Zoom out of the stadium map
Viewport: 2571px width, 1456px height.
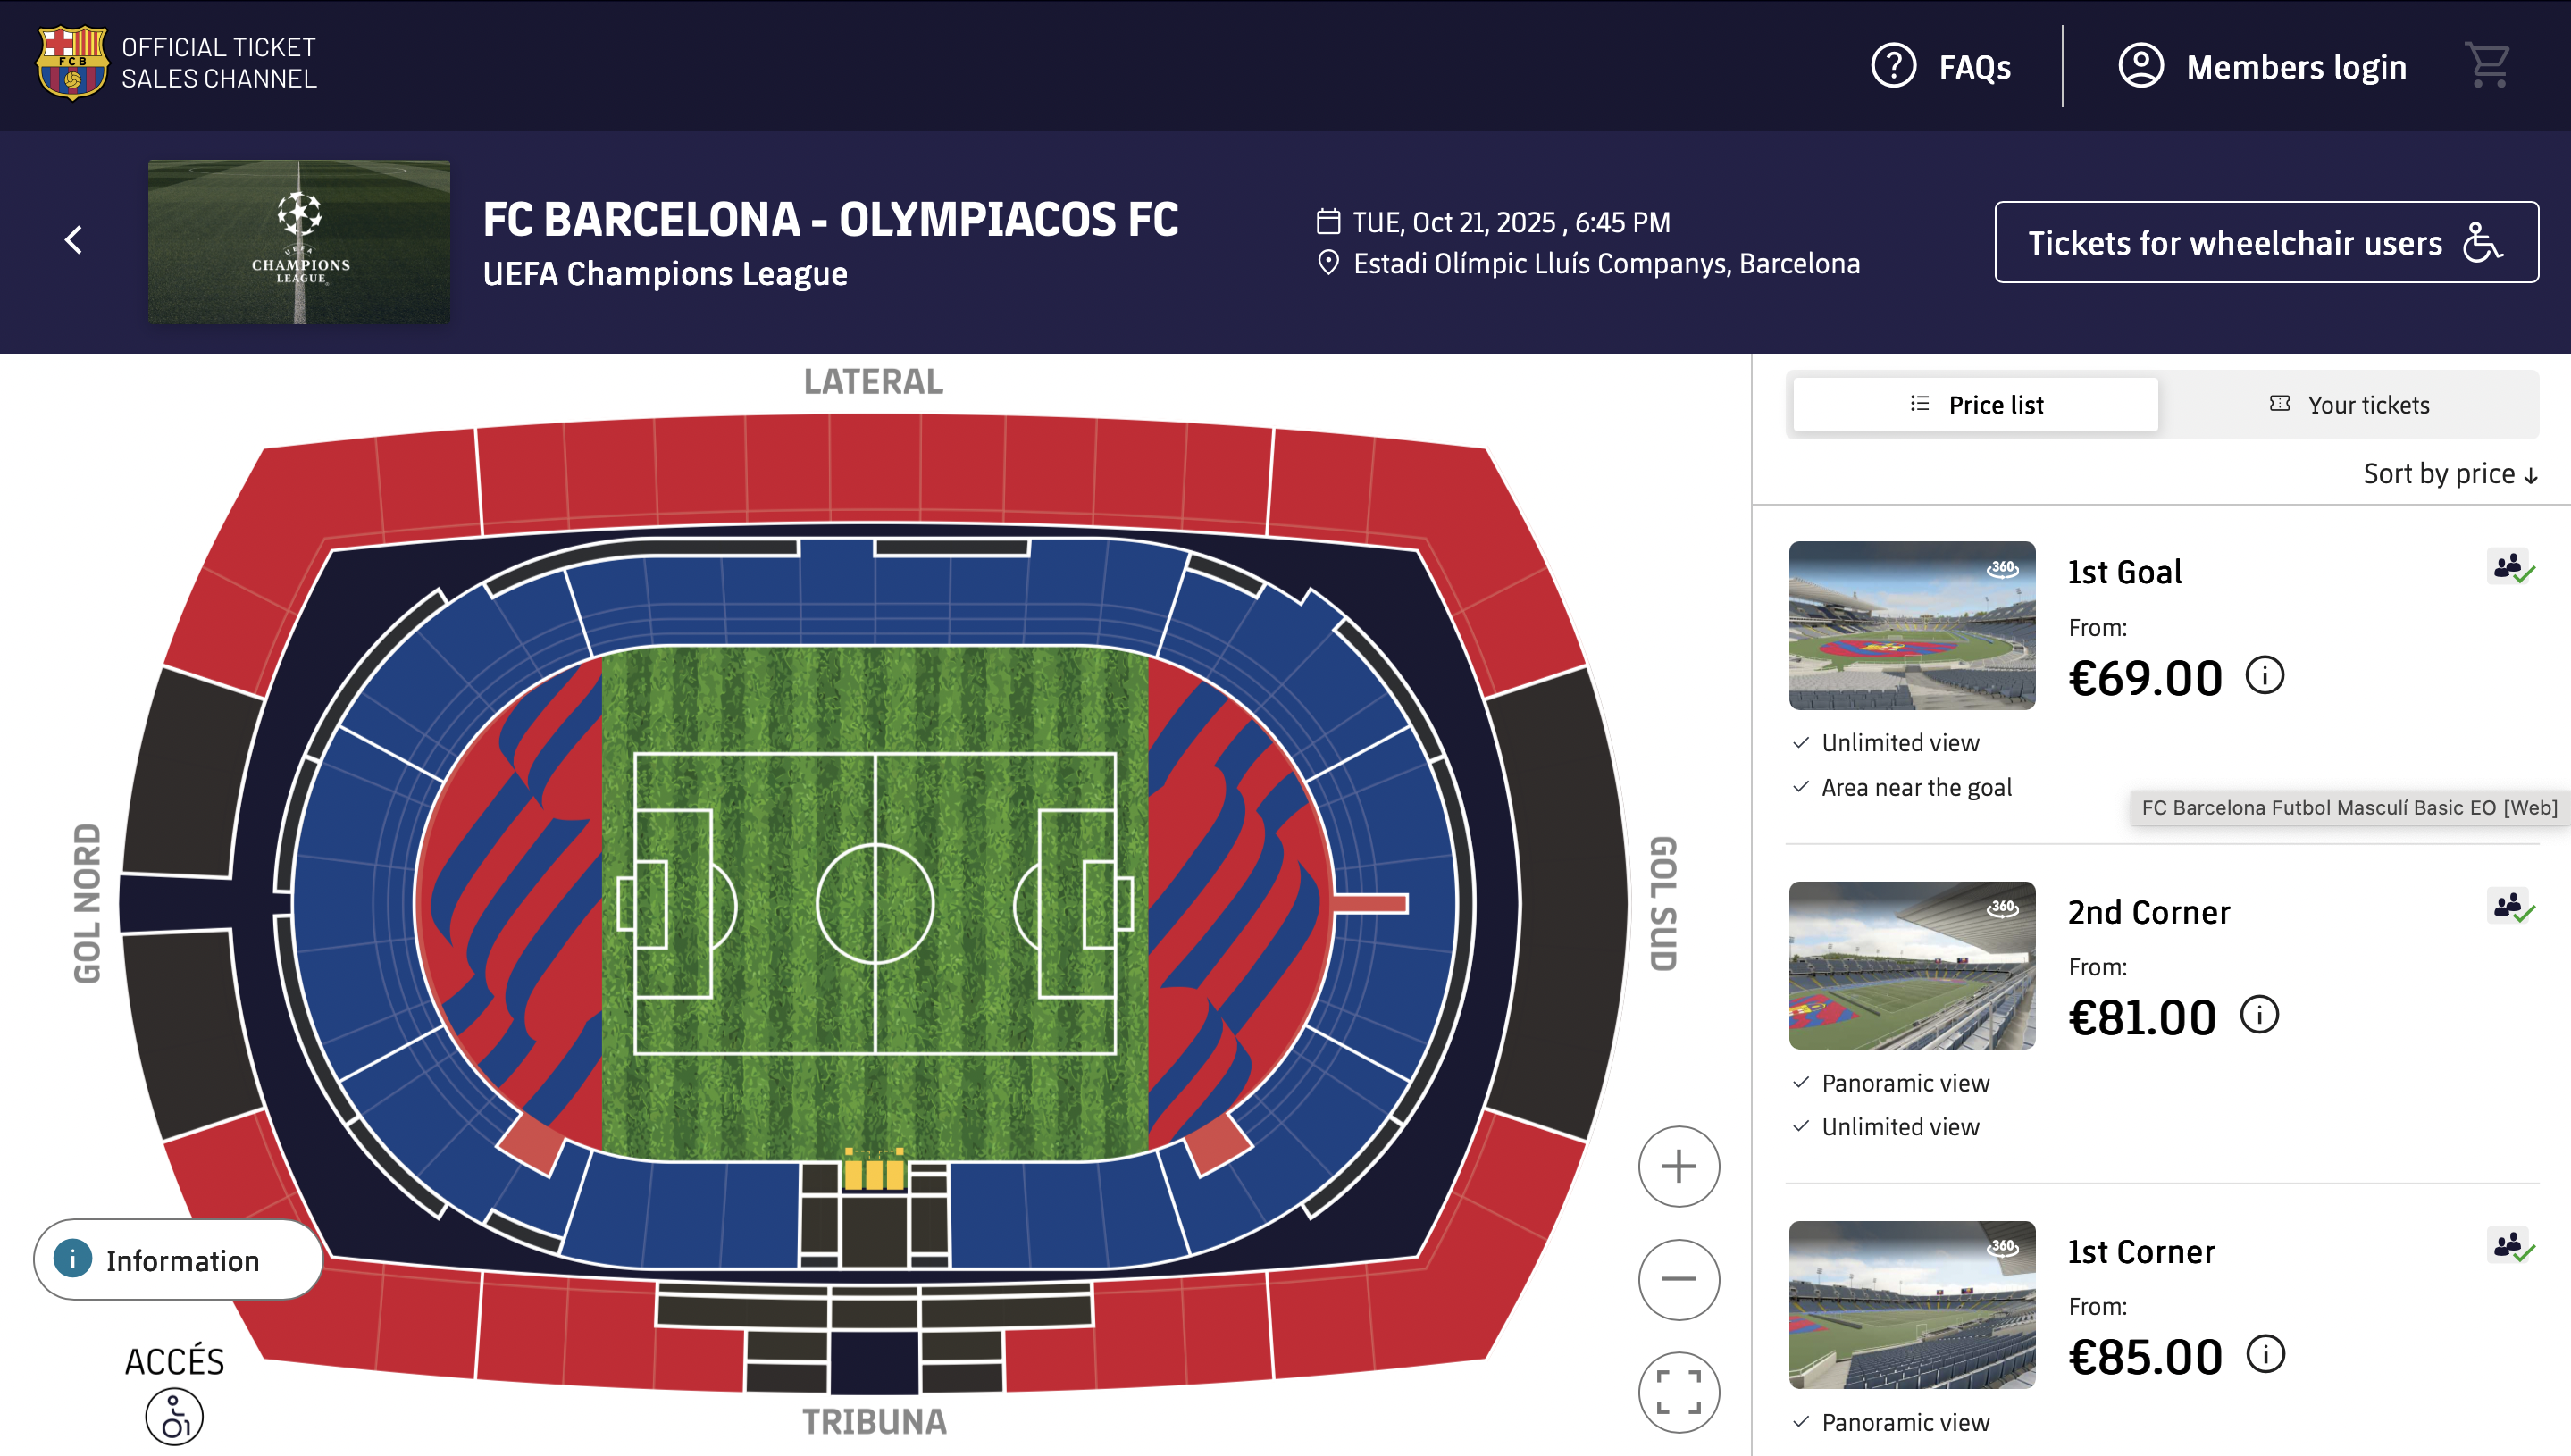click(1678, 1279)
